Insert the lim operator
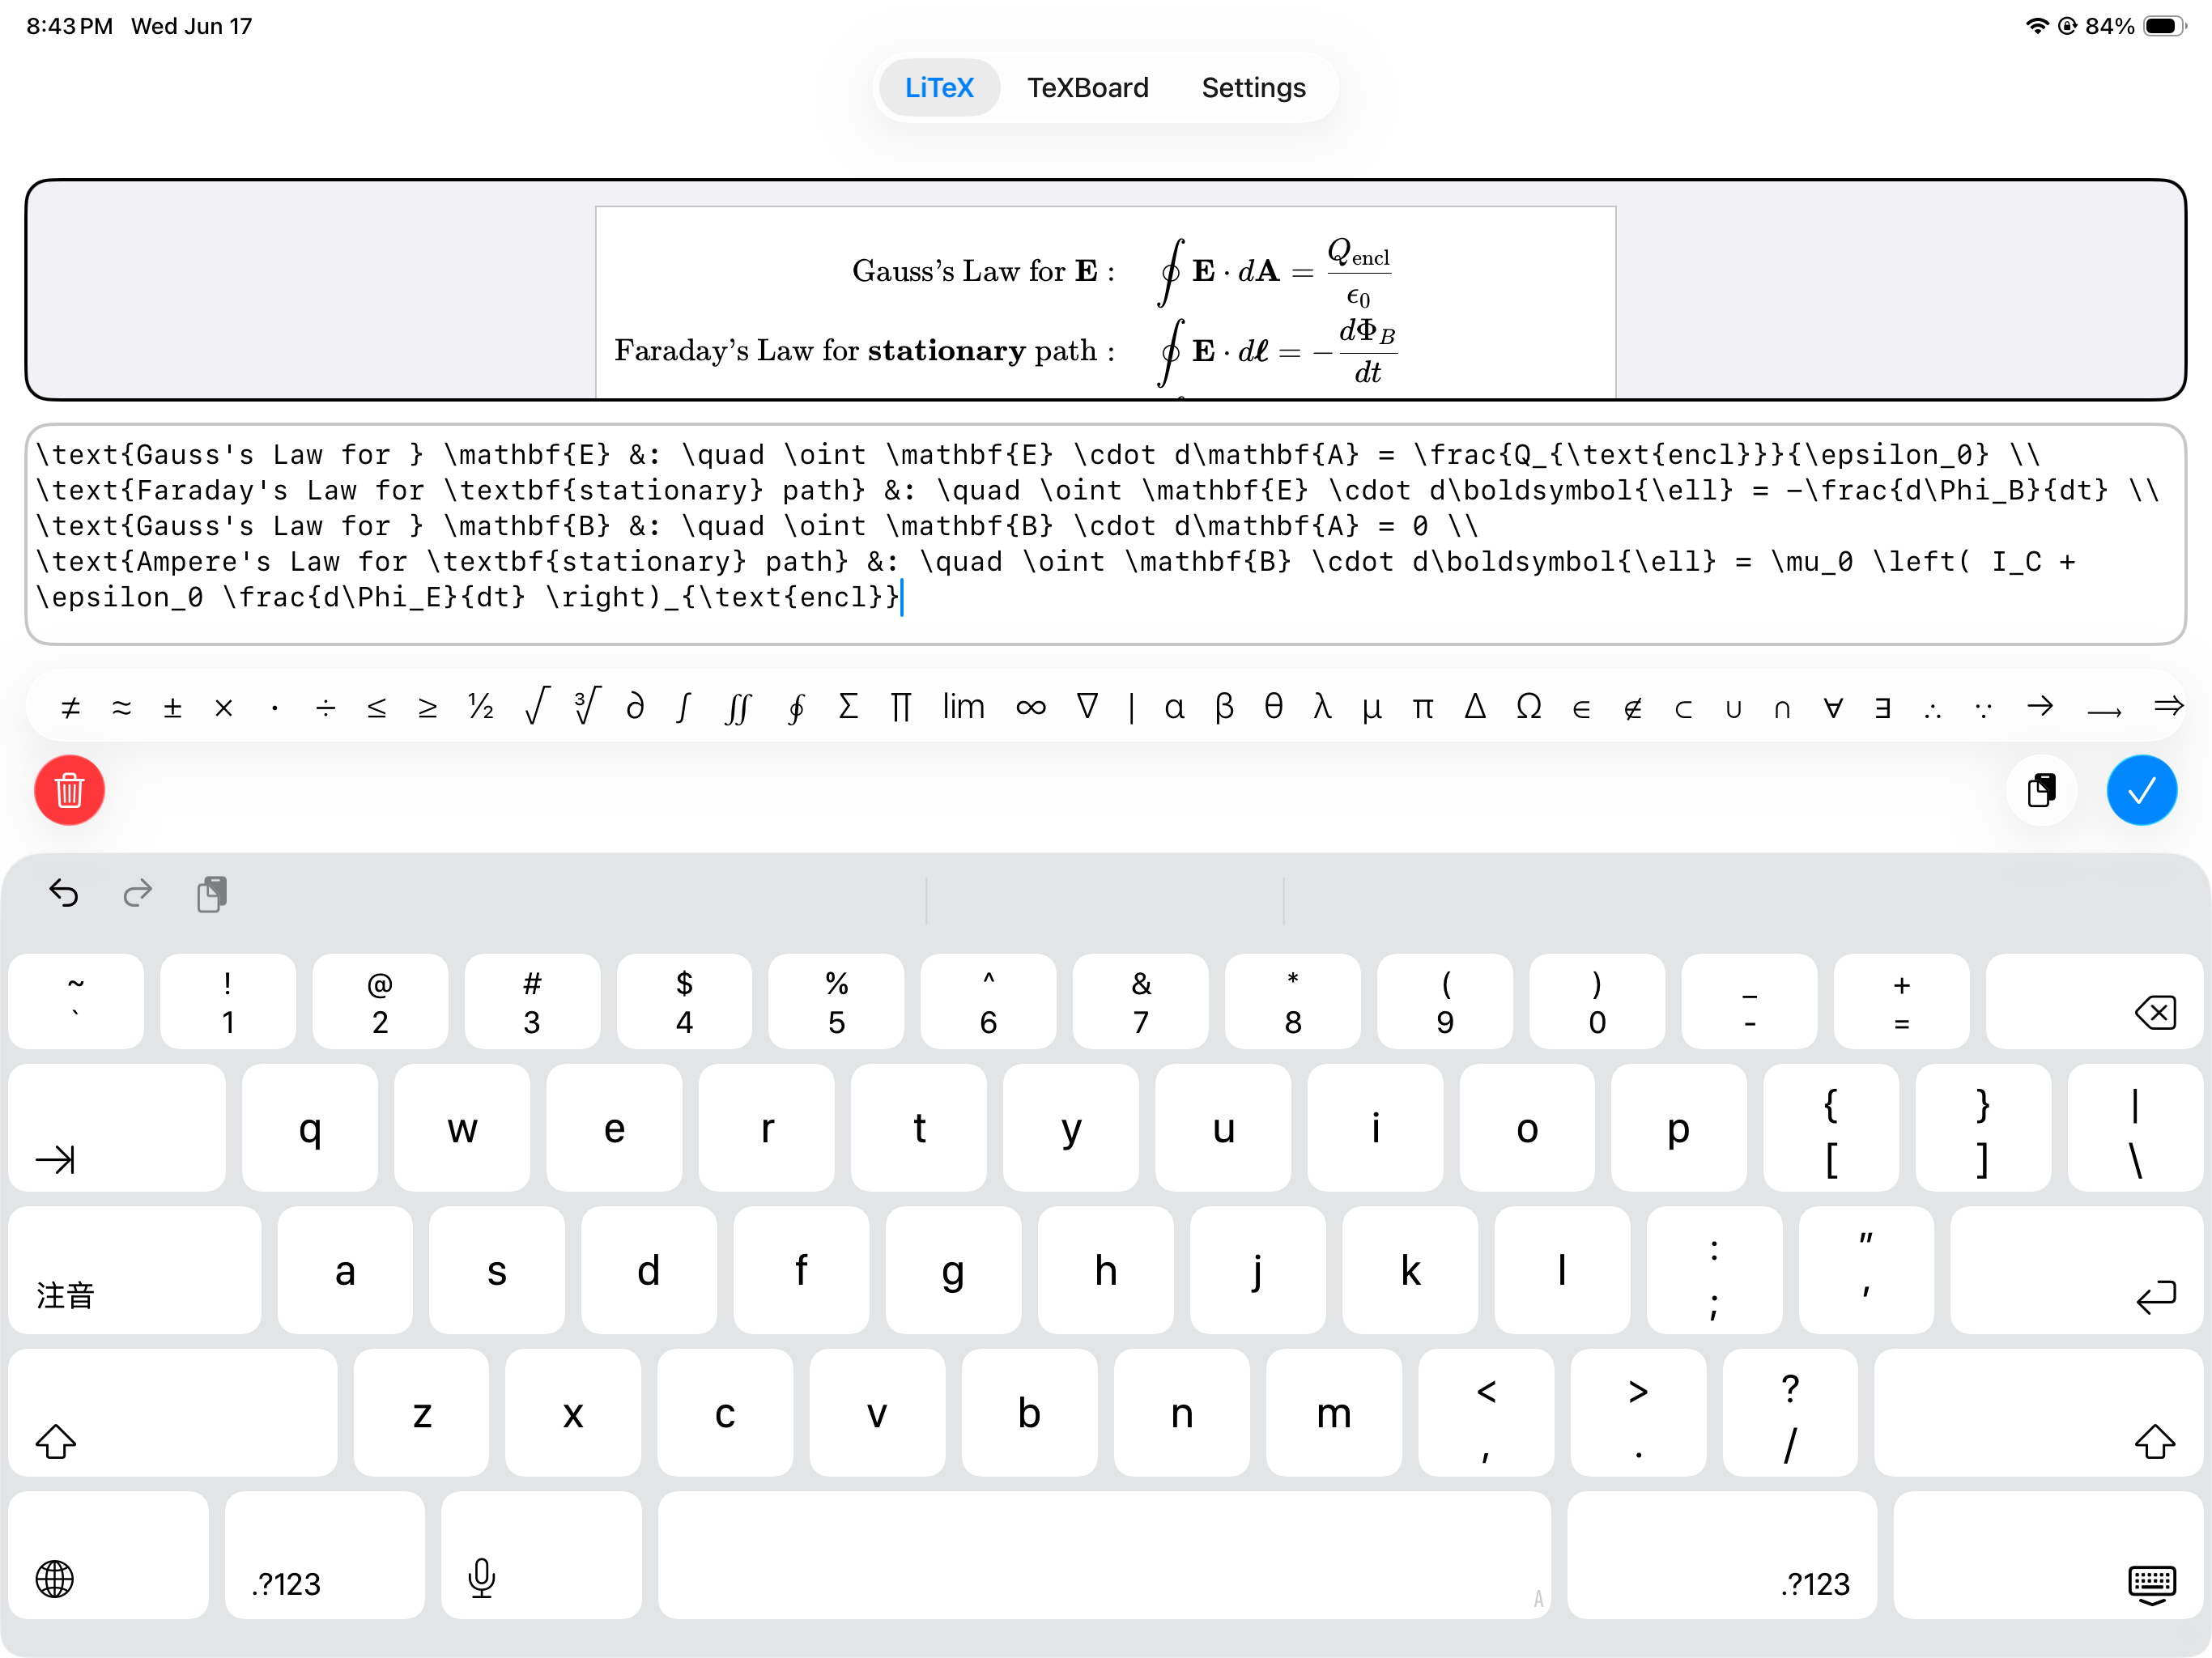This screenshot has width=2212, height=1658. (x=963, y=707)
